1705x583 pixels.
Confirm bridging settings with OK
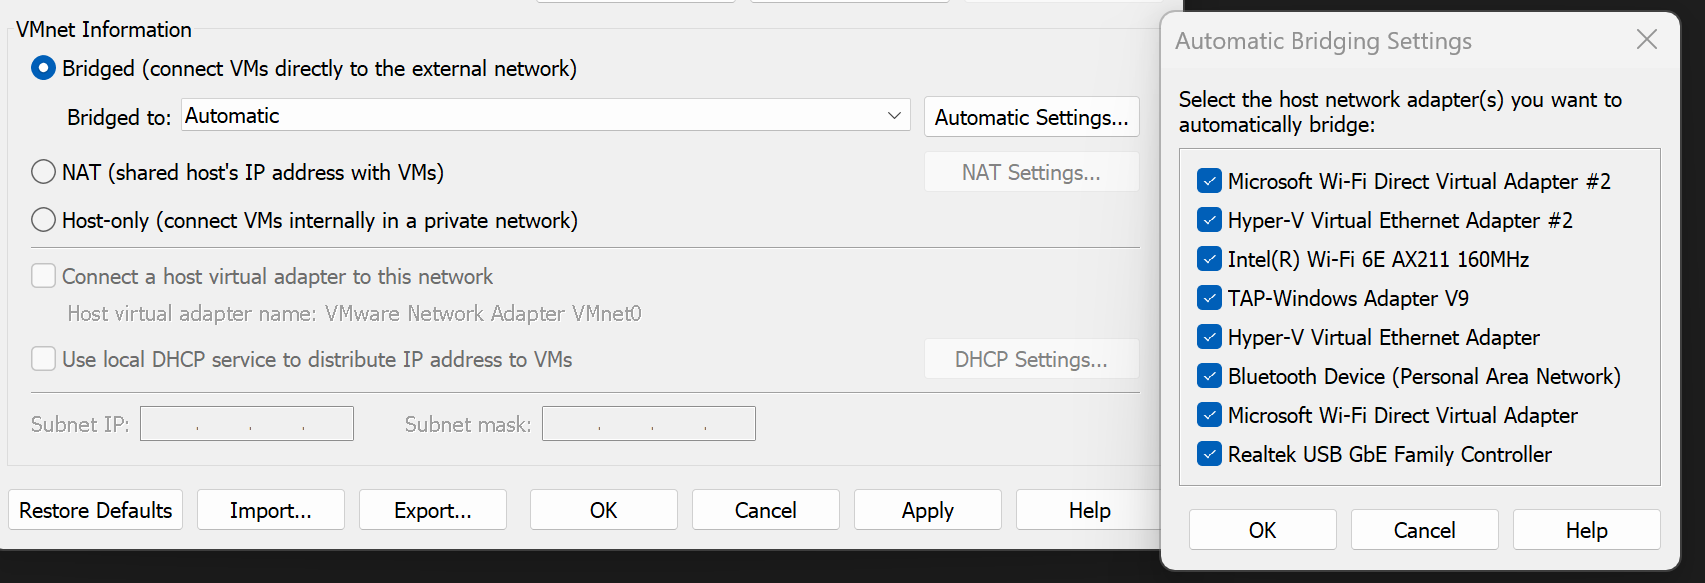(1262, 530)
